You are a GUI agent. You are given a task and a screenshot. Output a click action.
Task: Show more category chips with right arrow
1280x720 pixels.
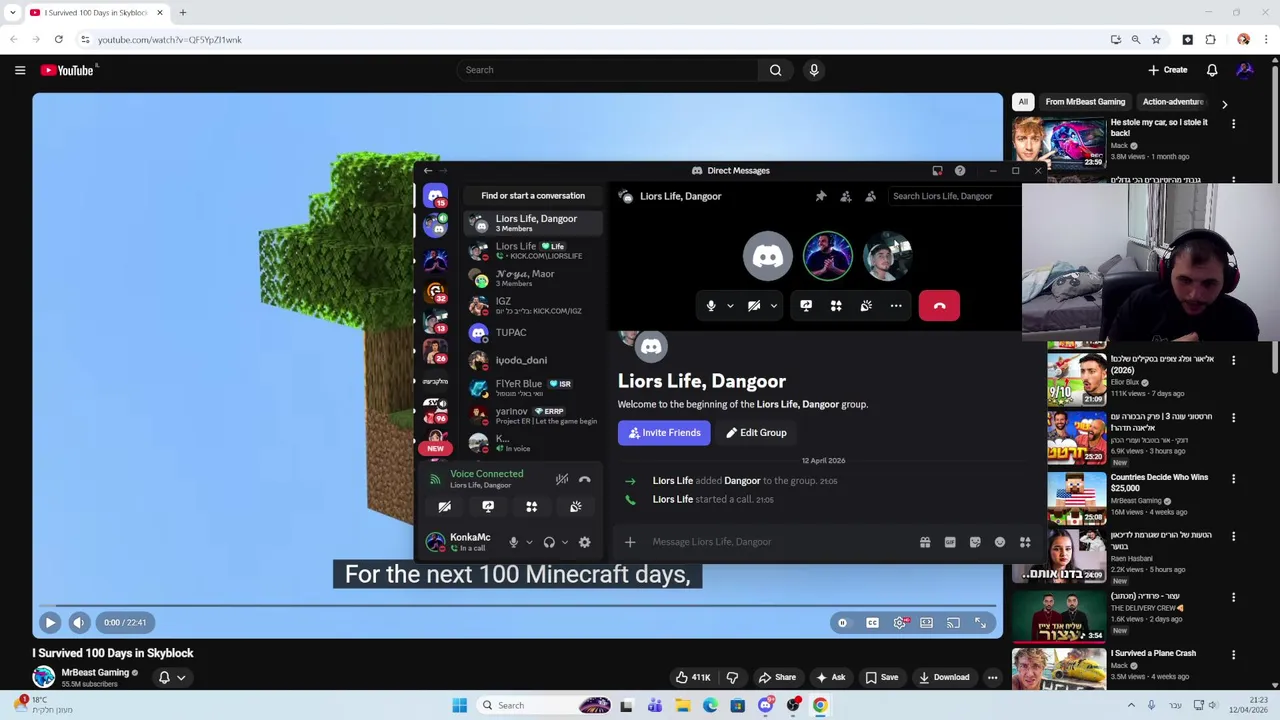(1224, 104)
